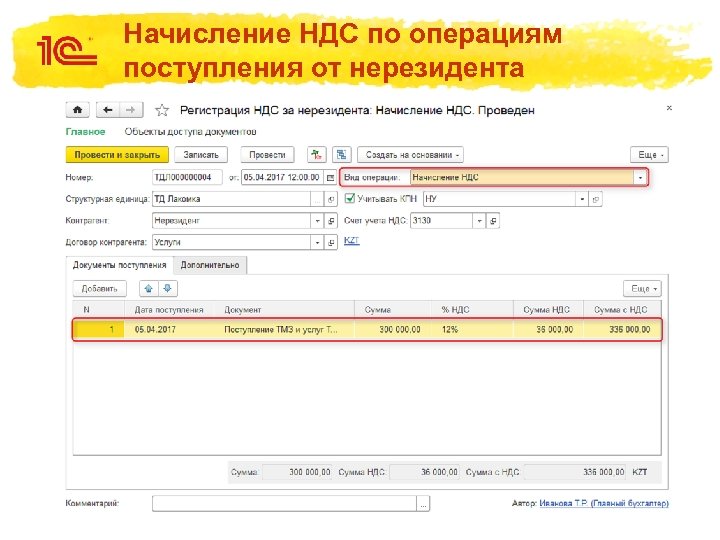This screenshot has height=540, width=720.
Task: Click the Провести button
Action: 267,155
